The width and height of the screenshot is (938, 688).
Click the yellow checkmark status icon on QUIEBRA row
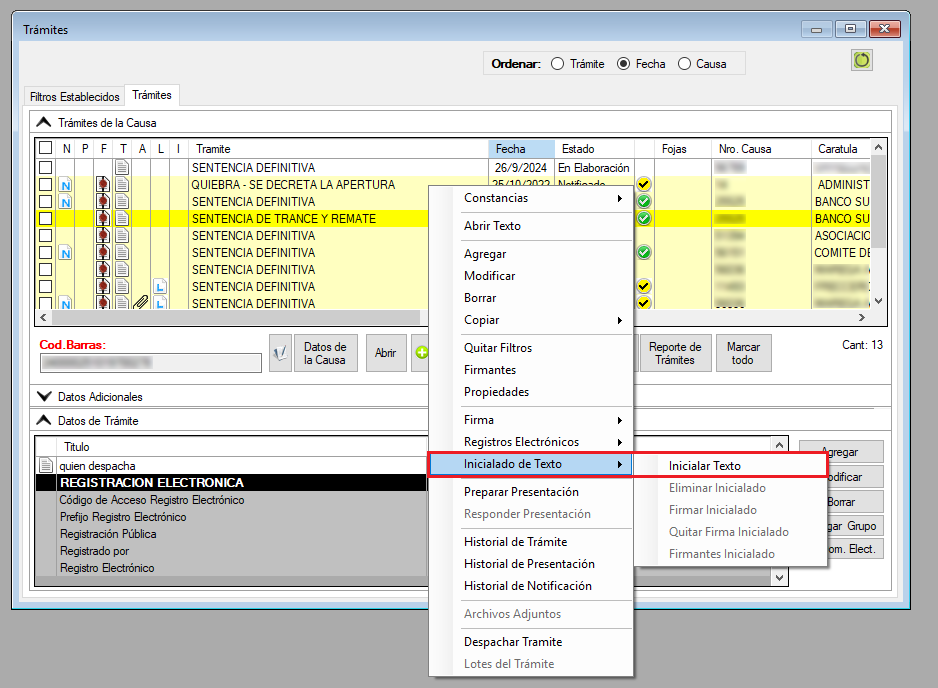644,185
